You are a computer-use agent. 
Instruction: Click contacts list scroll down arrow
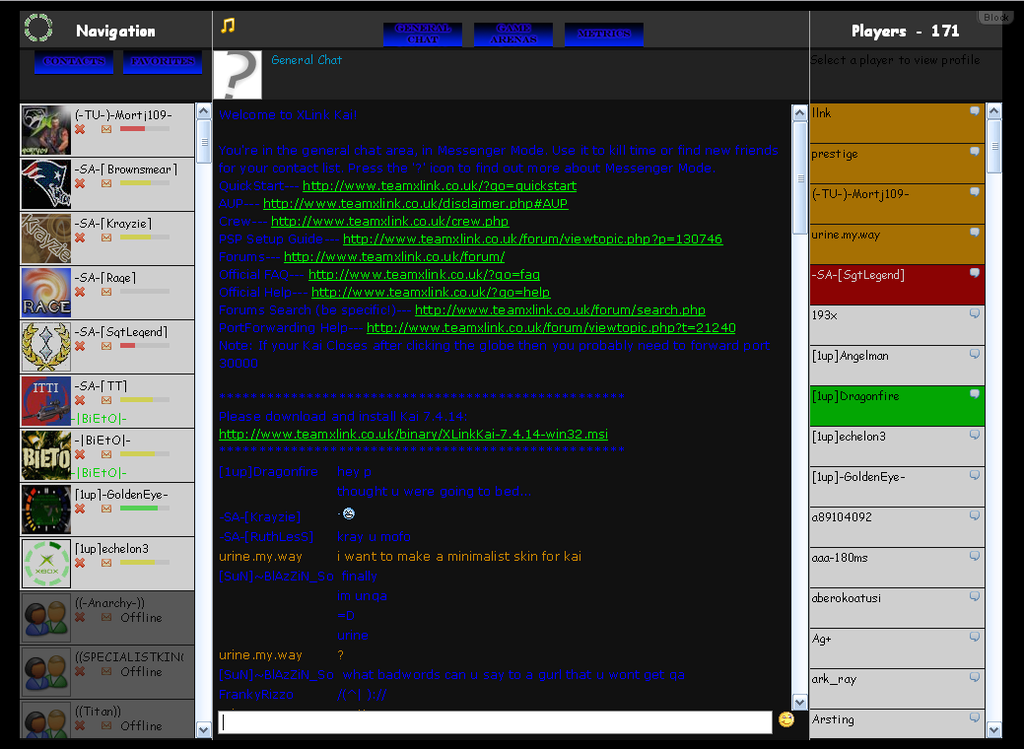[204, 729]
